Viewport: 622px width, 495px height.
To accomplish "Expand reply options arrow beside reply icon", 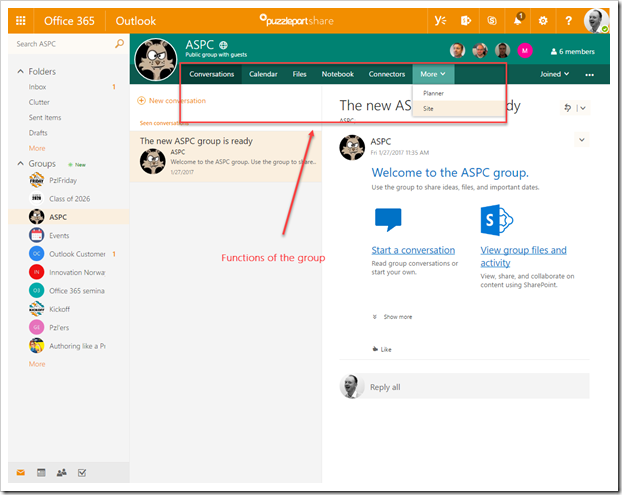I will pyautogui.click(x=583, y=108).
